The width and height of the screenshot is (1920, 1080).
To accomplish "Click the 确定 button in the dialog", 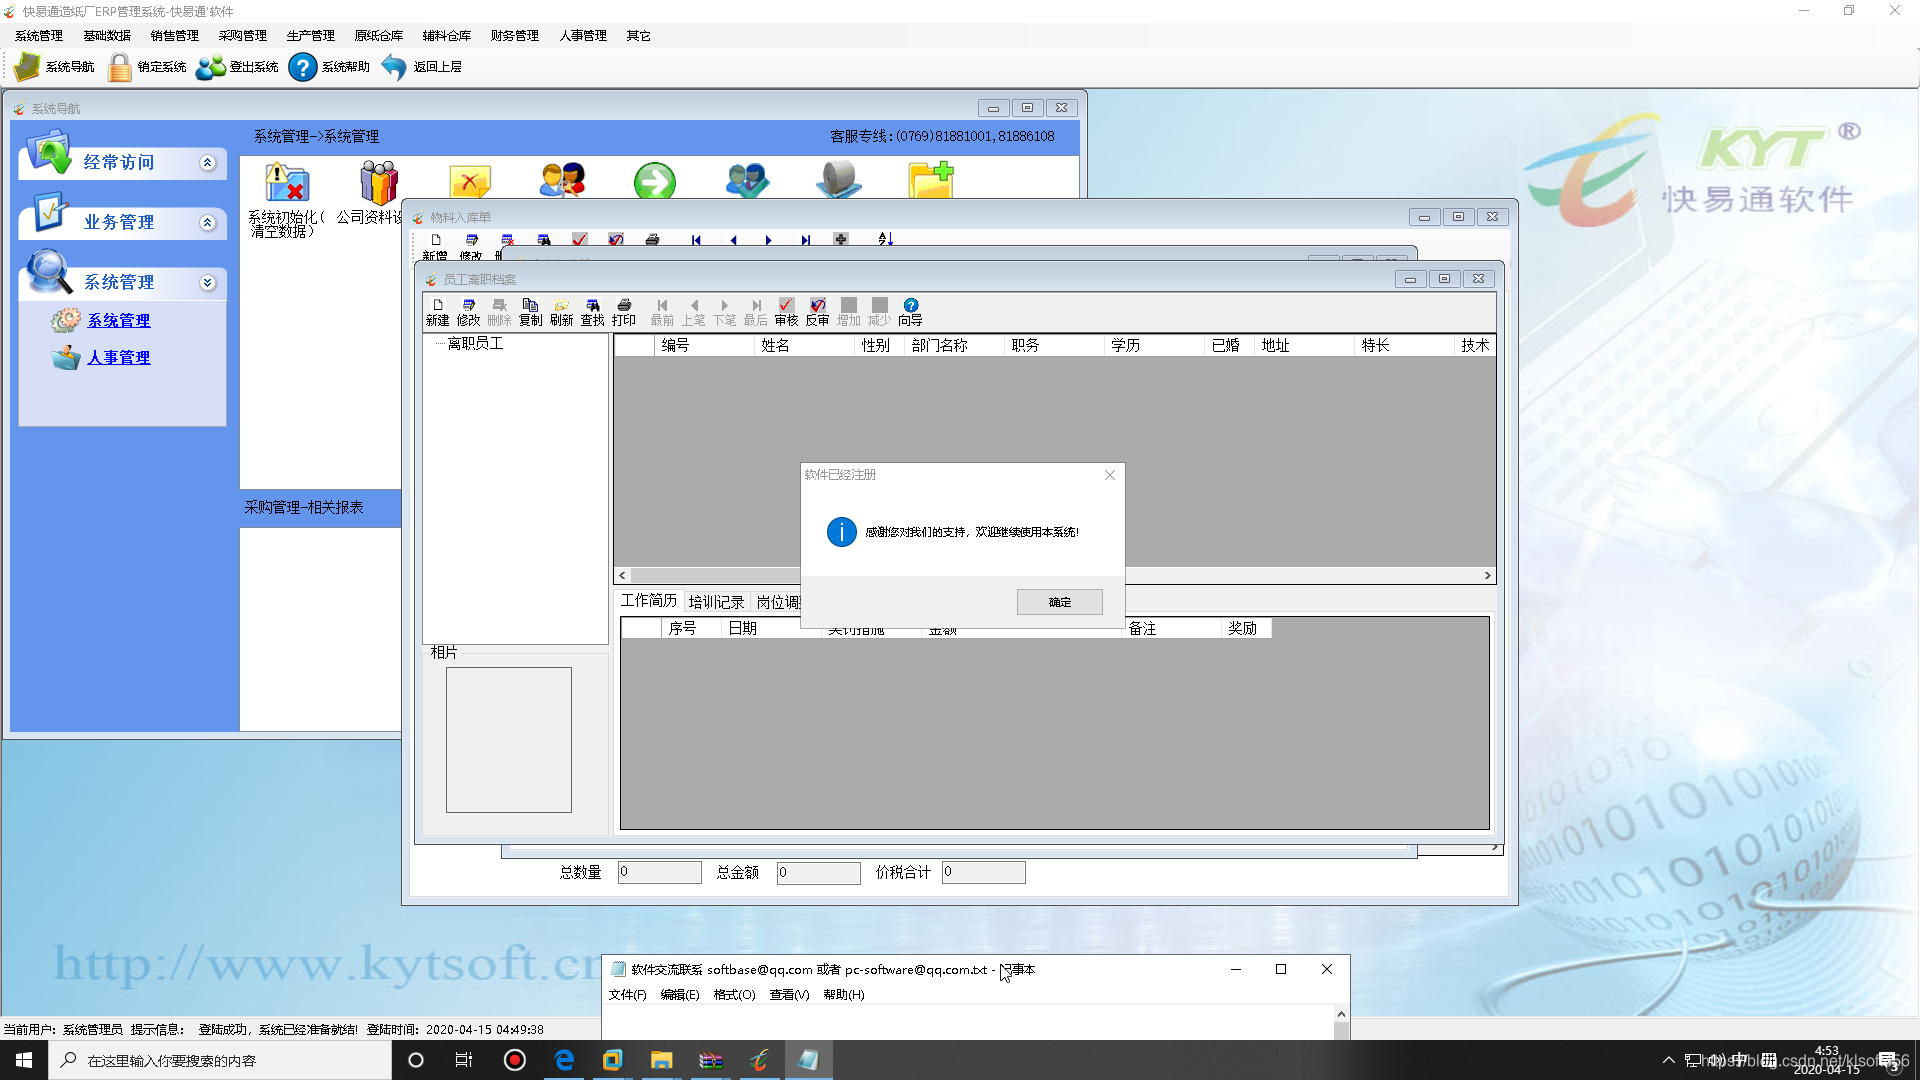I will [x=1059, y=602].
